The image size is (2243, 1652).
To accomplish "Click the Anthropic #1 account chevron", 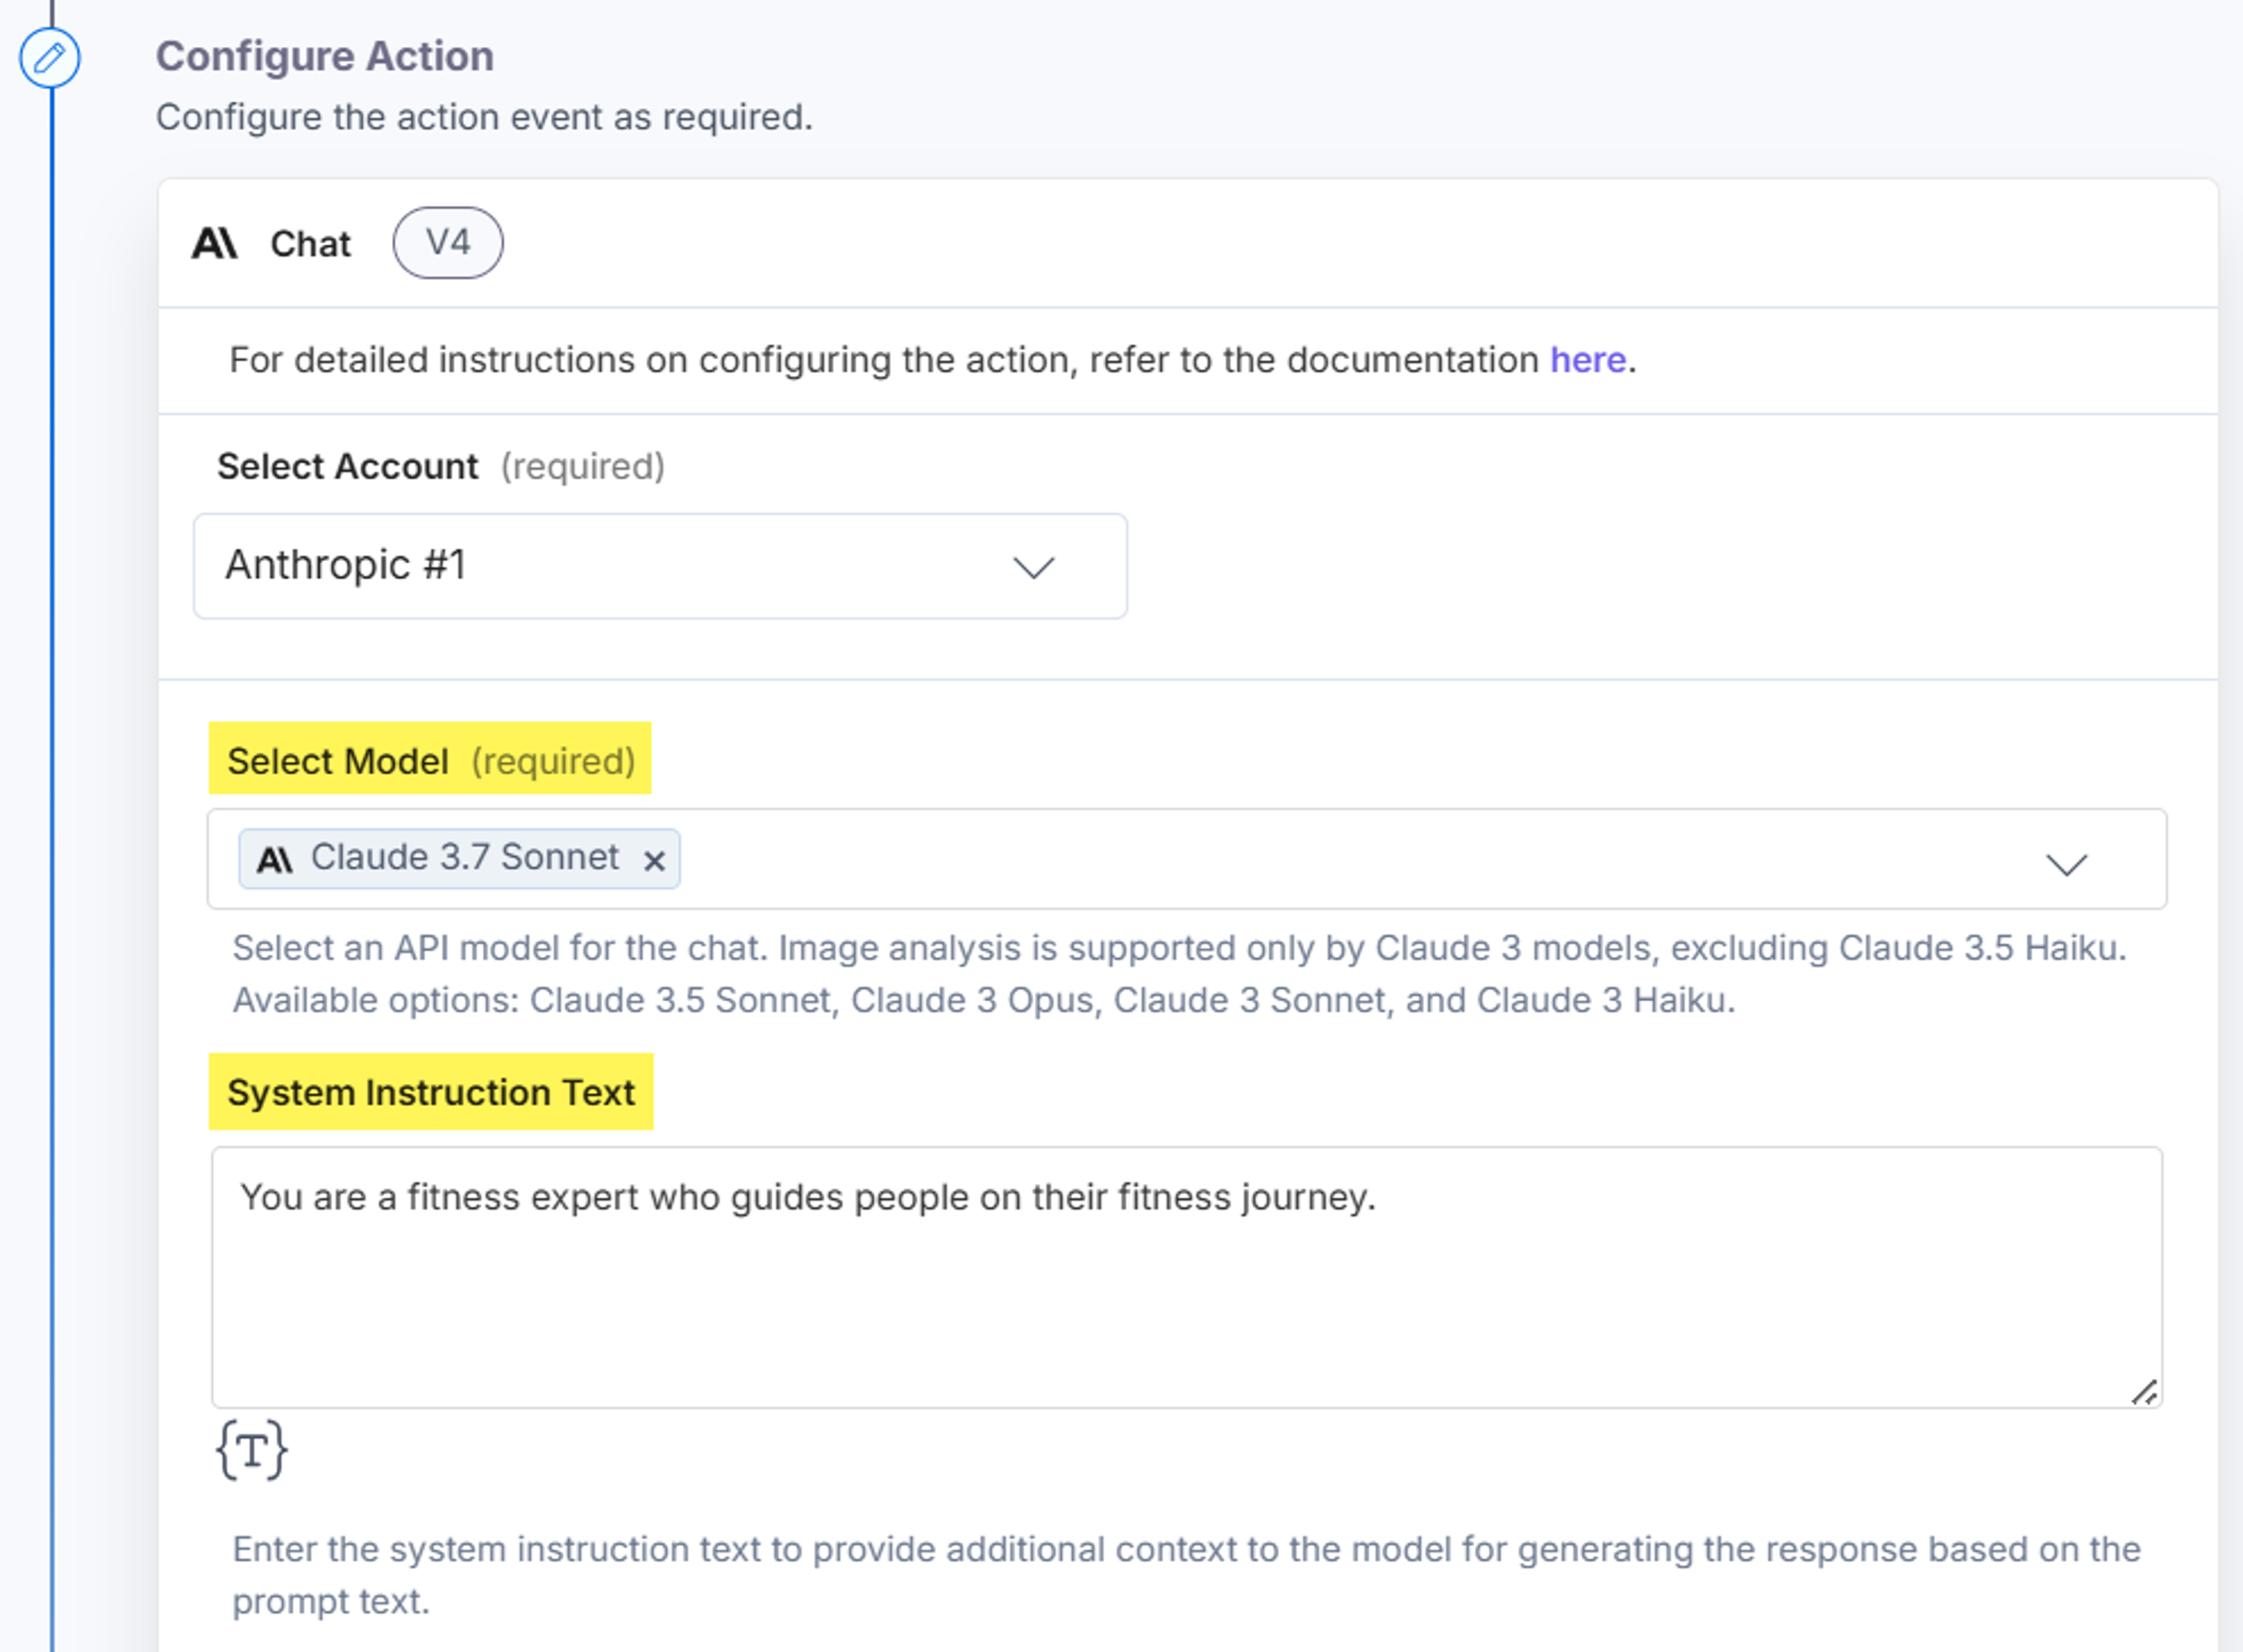I will pos(1034,567).
